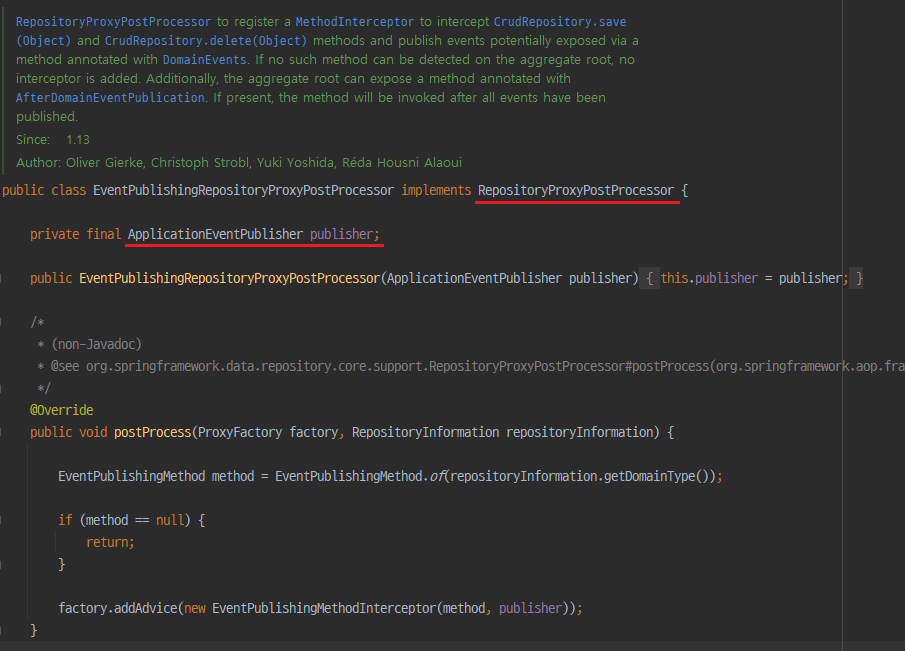This screenshot has width=905, height=651.
Task: Click the @Override annotation
Action: tap(62, 410)
